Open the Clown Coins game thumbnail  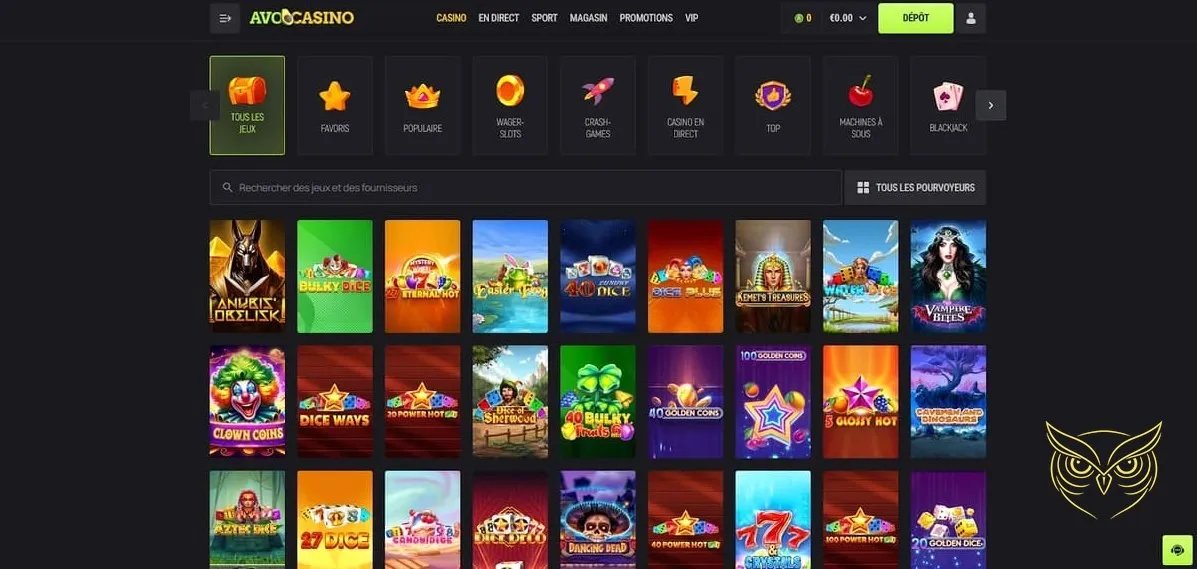pyautogui.click(x=247, y=402)
